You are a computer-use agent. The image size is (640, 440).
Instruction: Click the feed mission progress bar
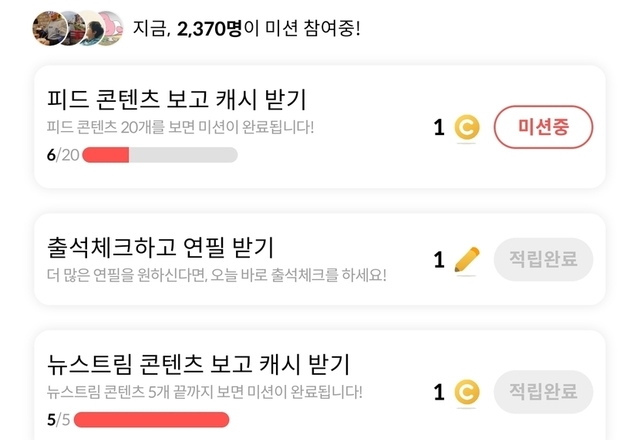pos(160,155)
